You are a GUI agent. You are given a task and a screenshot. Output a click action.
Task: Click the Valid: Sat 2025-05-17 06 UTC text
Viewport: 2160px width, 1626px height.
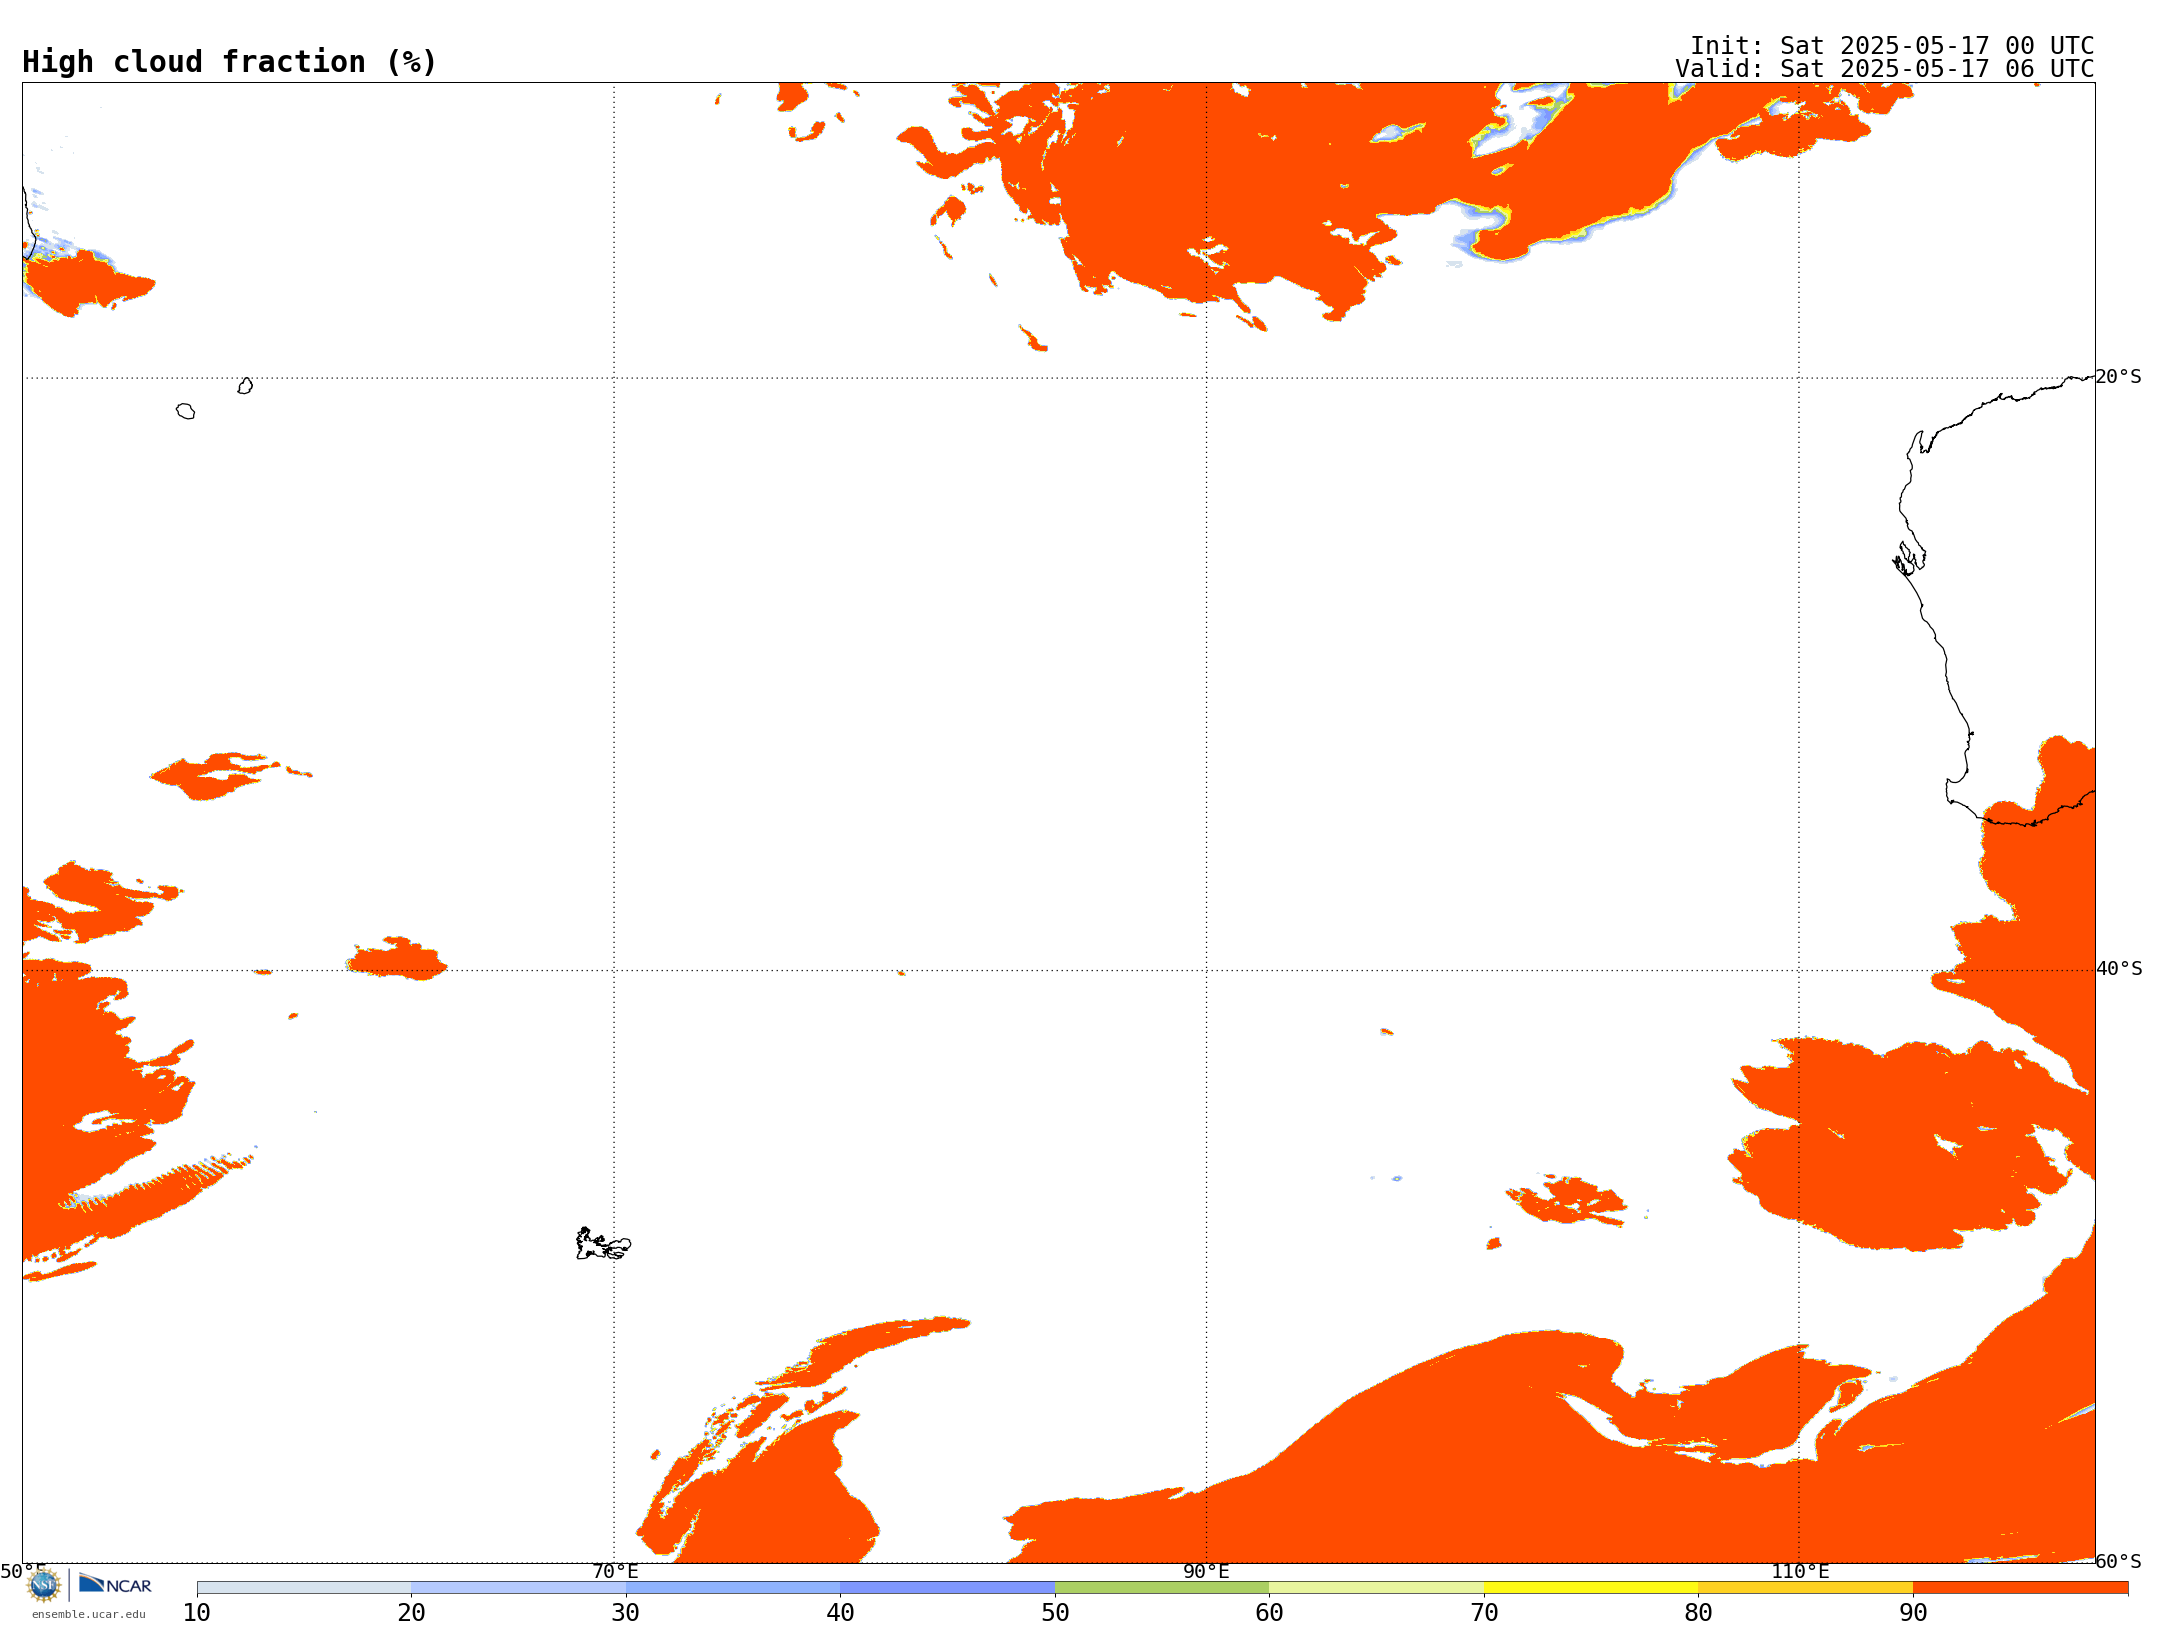pos(1885,69)
